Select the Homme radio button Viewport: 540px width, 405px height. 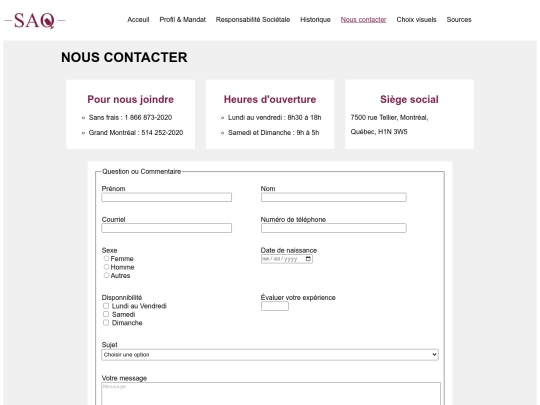pos(106,267)
